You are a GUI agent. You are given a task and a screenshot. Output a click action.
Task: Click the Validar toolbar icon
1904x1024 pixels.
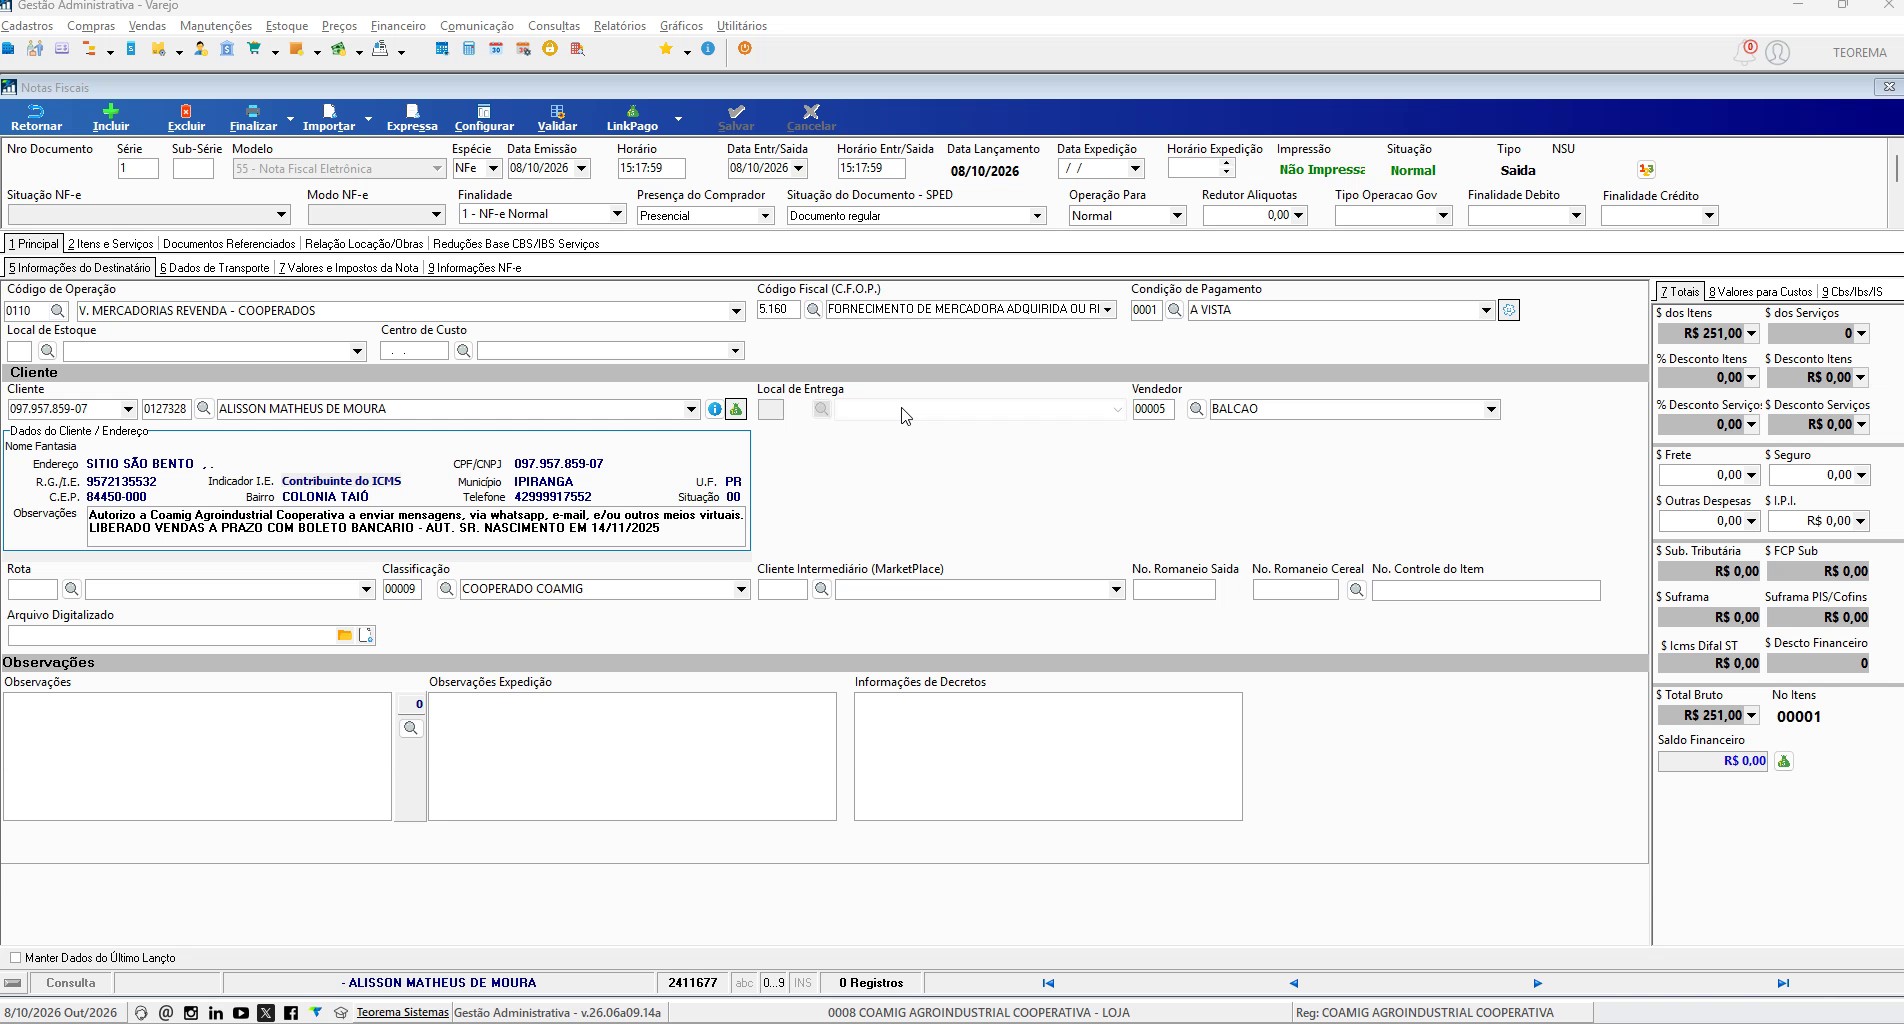click(557, 117)
